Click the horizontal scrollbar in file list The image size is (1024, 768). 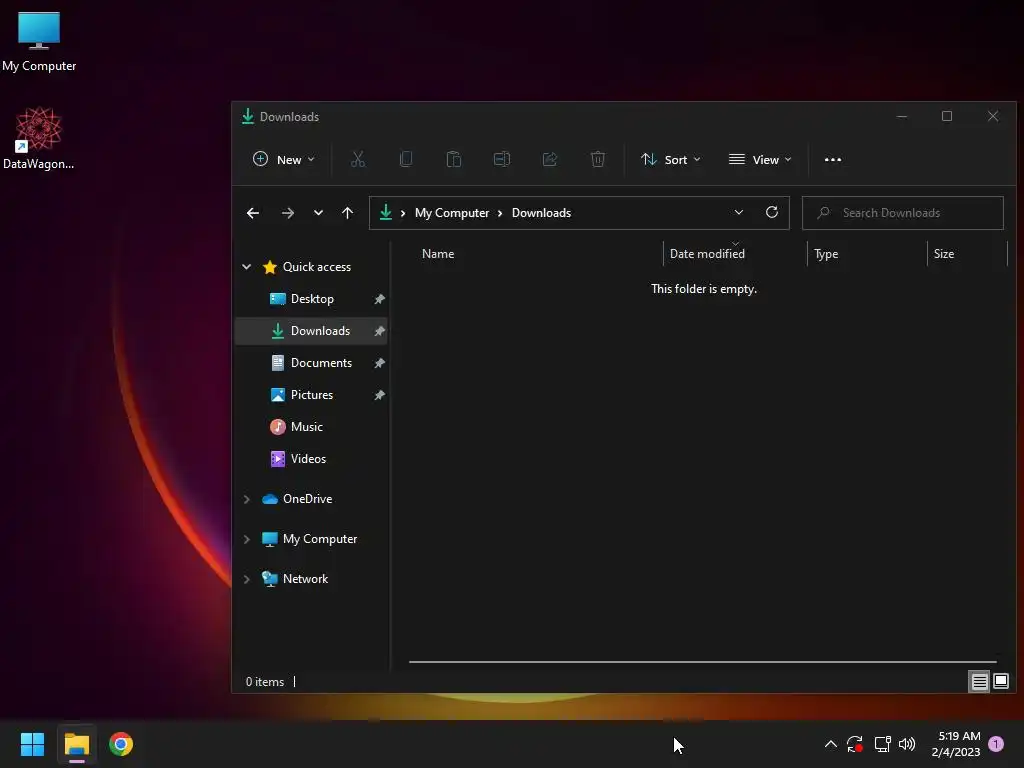[x=703, y=662]
